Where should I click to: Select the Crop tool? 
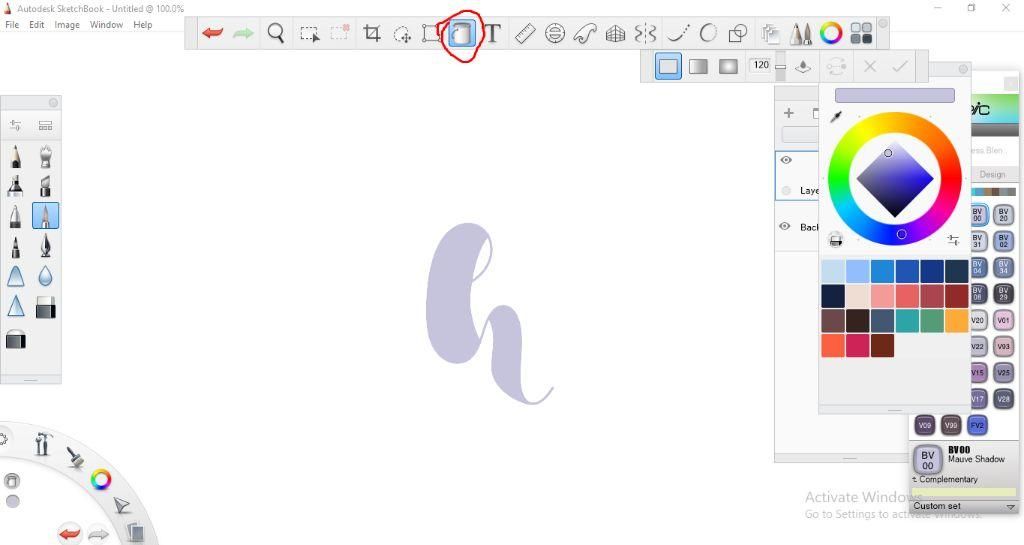coord(372,33)
